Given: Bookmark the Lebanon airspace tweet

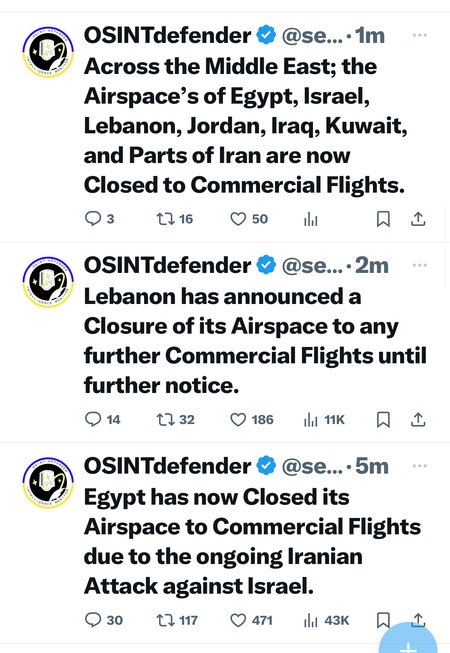Looking at the screenshot, I should tap(383, 420).
